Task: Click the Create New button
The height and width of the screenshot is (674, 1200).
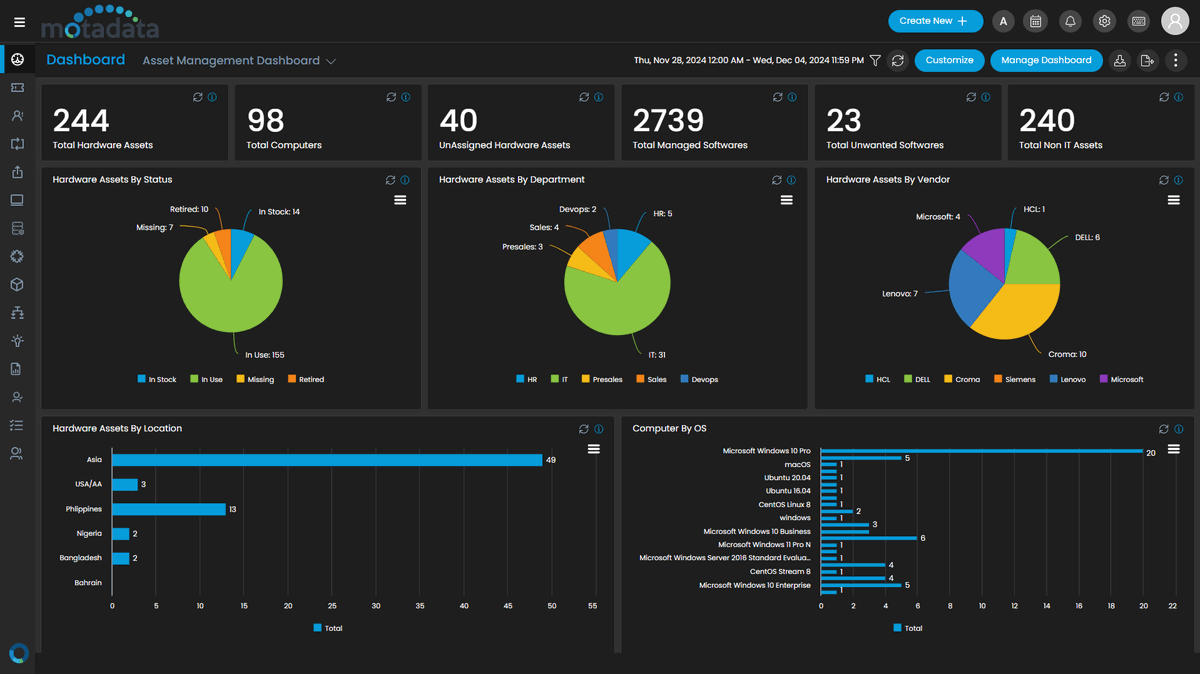Action: 935,20
